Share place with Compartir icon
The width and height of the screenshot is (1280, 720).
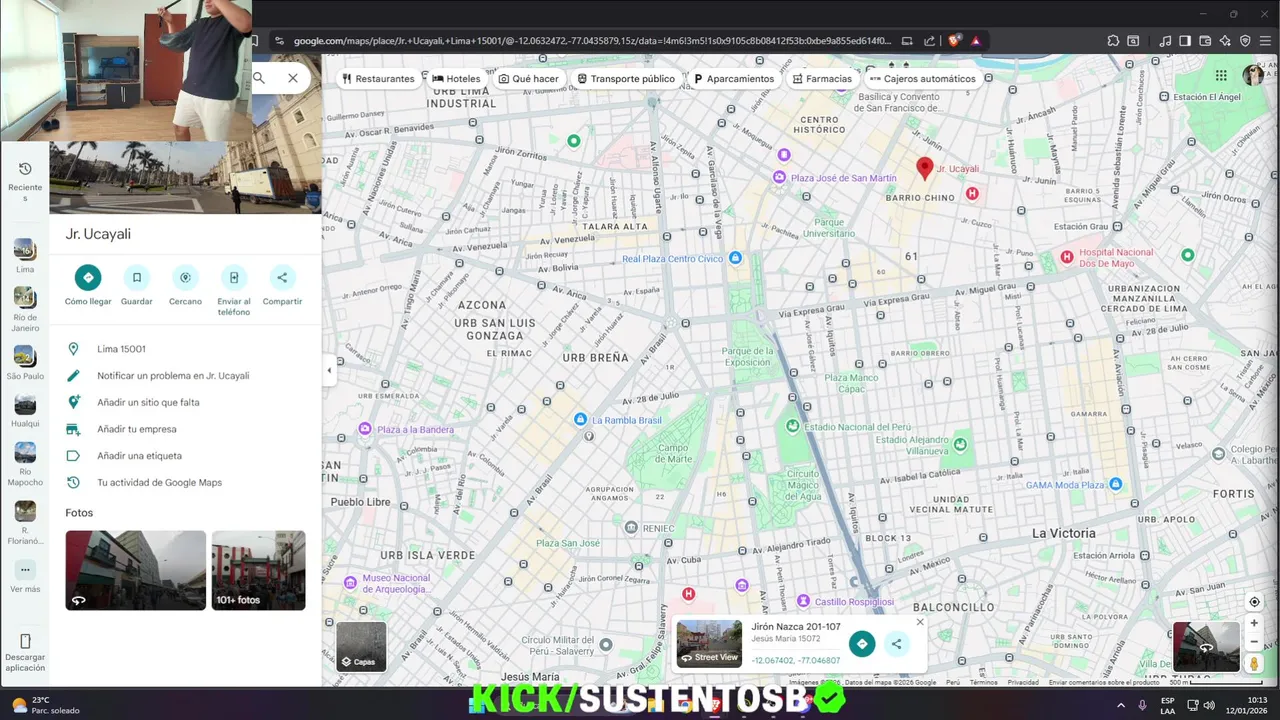[x=282, y=277]
